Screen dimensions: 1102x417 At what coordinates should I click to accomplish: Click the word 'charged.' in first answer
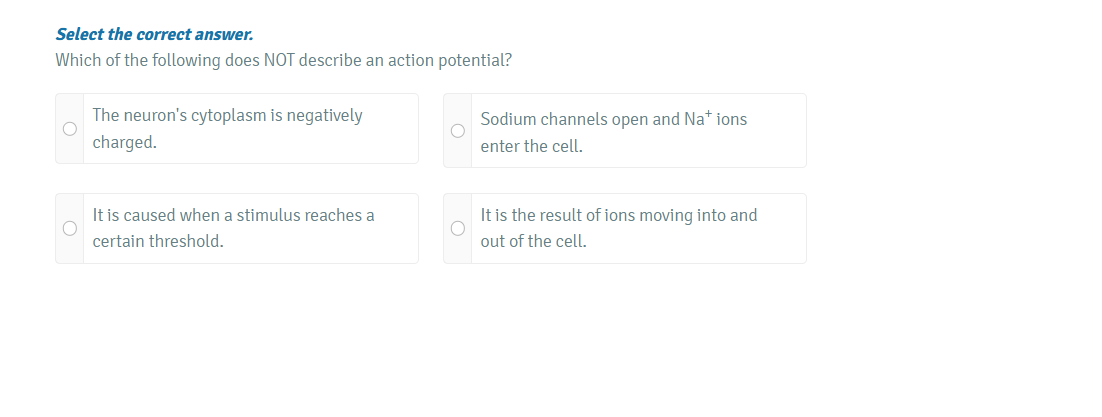tap(124, 142)
